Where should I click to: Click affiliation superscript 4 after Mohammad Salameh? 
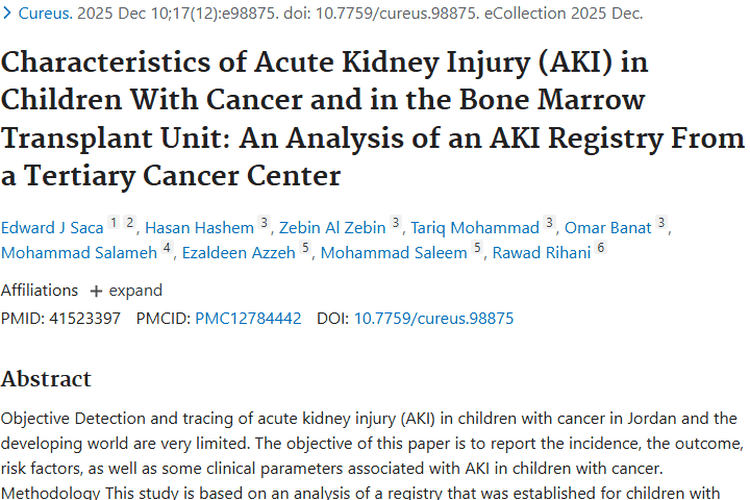coord(168,248)
